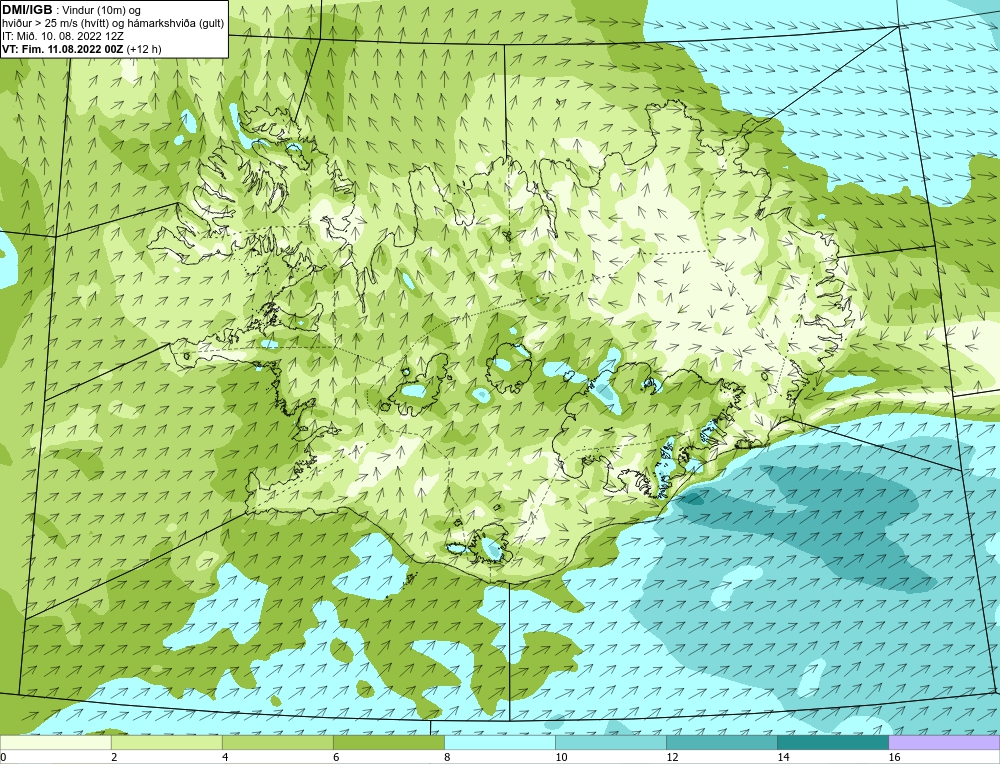Click the legend label '4'
The width and height of the screenshot is (1000, 764).
pos(224,757)
